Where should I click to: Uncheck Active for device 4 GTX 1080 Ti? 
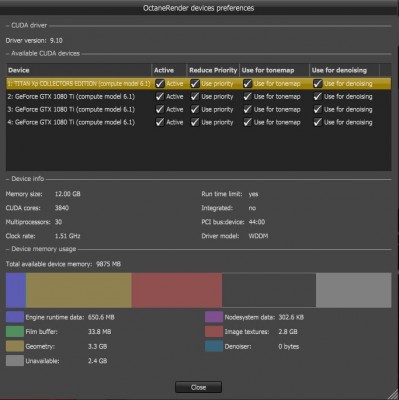tap(160, 122)
